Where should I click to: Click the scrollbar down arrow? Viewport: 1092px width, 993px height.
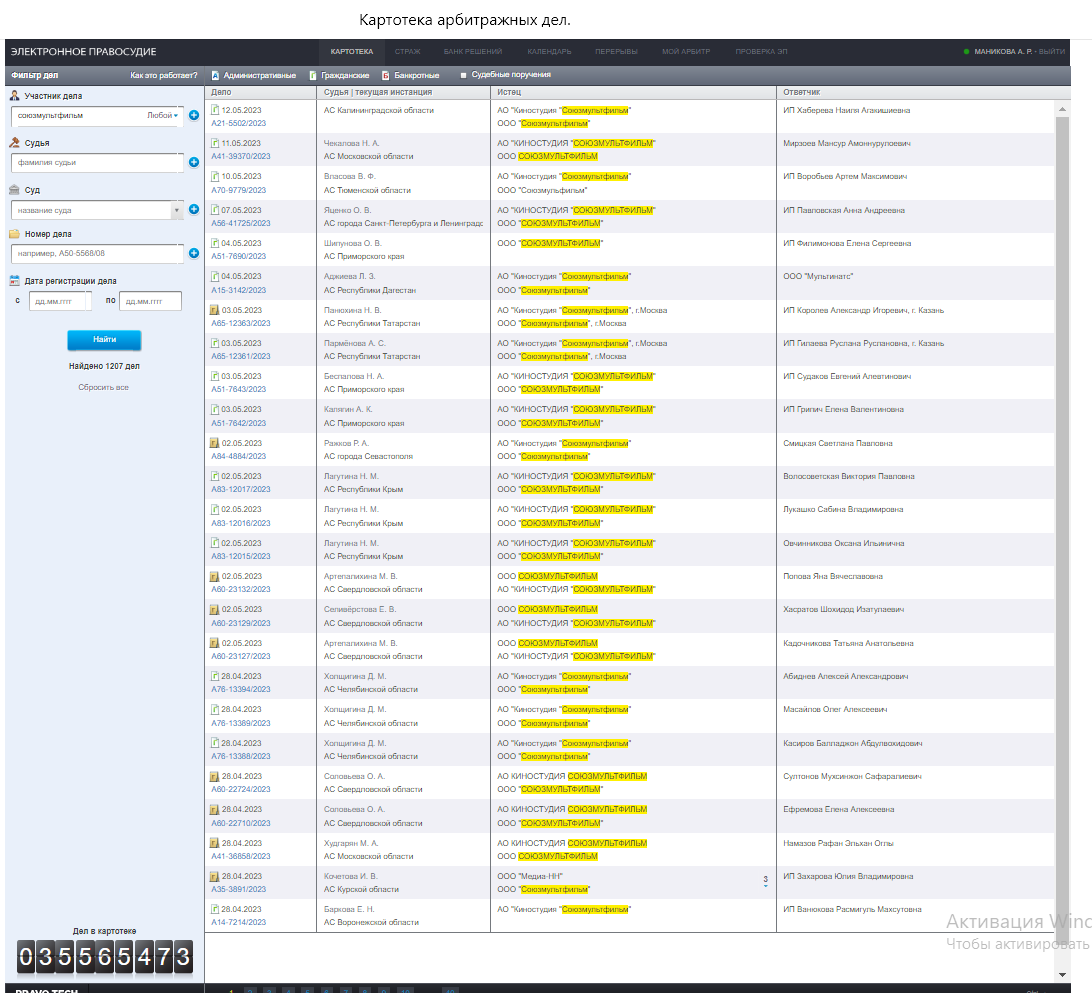(1062, 975)
